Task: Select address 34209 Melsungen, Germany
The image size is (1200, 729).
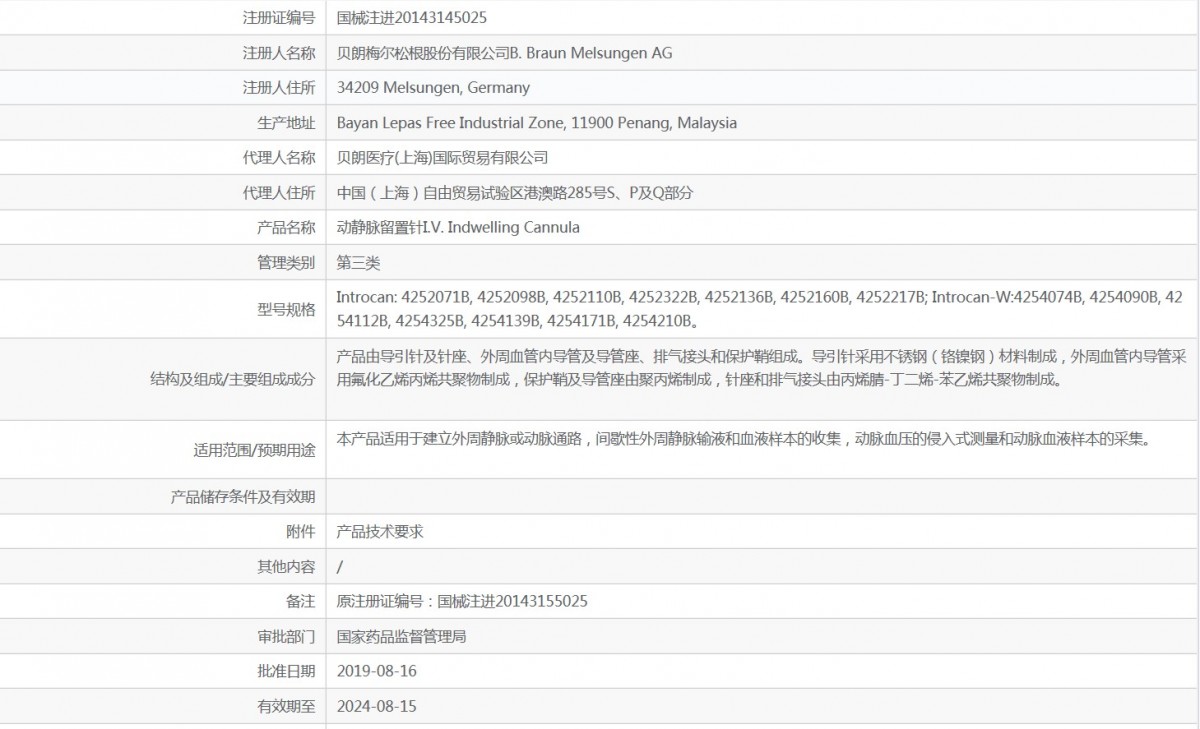Action: point(433,88)
